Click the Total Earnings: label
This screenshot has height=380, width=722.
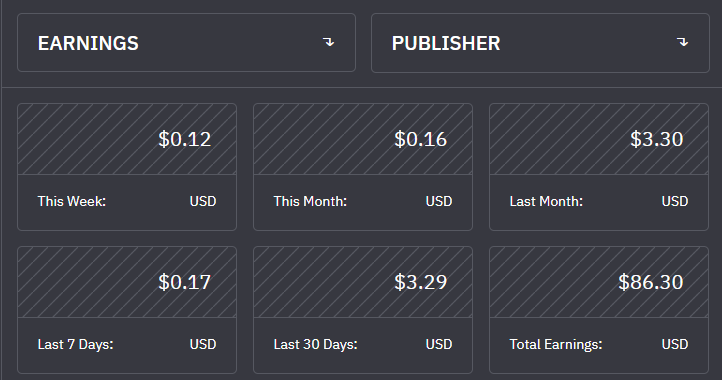(556, 345)
